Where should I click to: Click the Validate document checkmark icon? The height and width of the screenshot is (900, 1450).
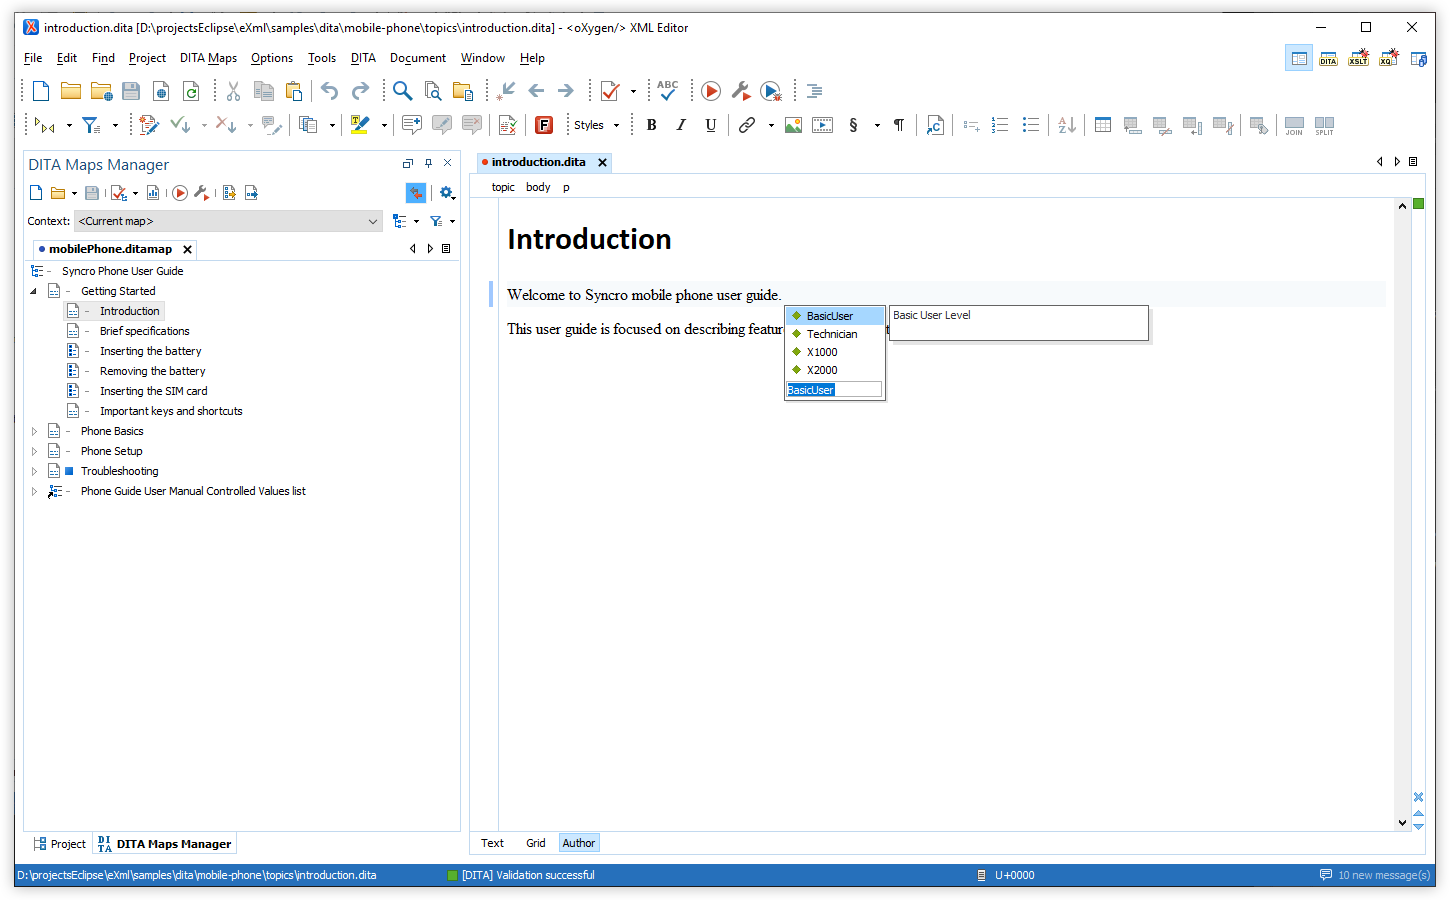click(x=610, y=91)
